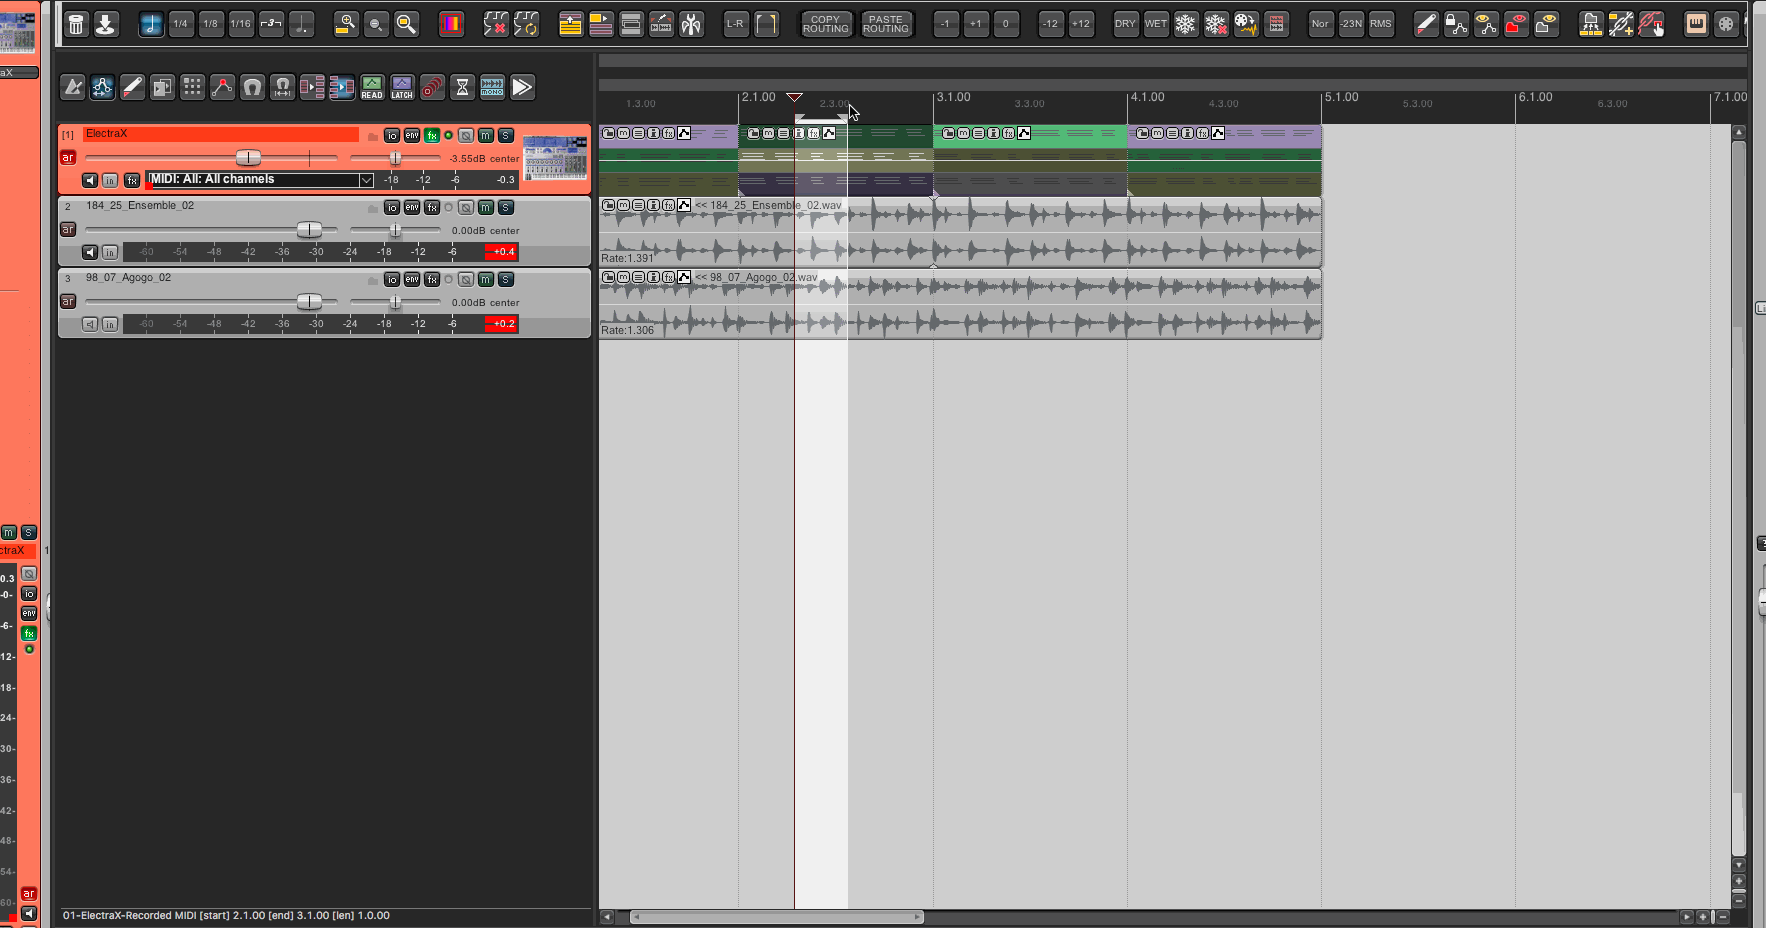The image size is (1766, 928).
Task: Toggle the snap magnet icon
Action: pos(252,88)
